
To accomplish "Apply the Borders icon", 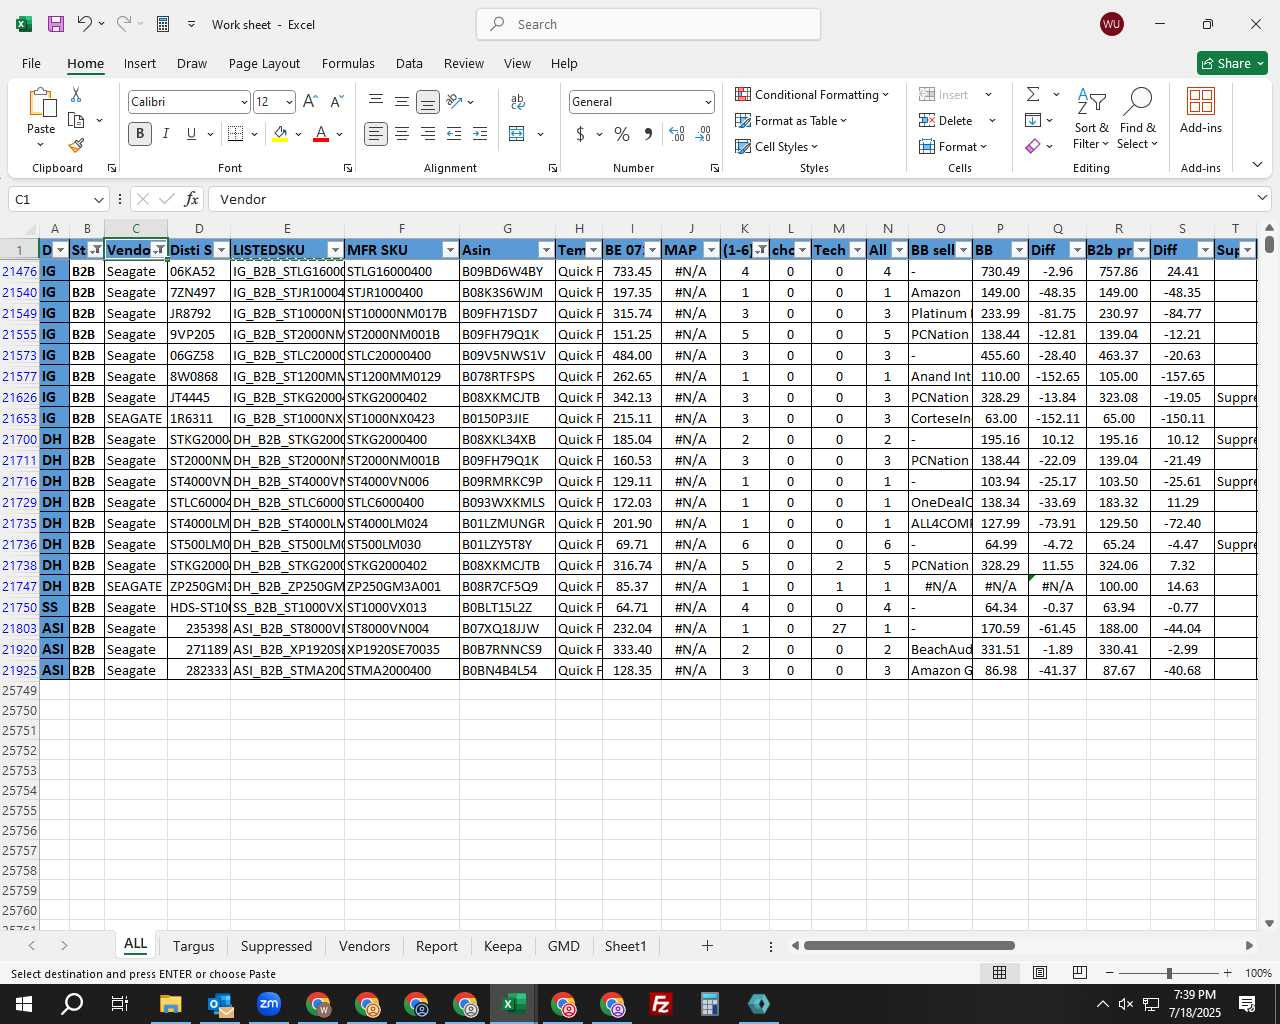I will coord(236,134).
